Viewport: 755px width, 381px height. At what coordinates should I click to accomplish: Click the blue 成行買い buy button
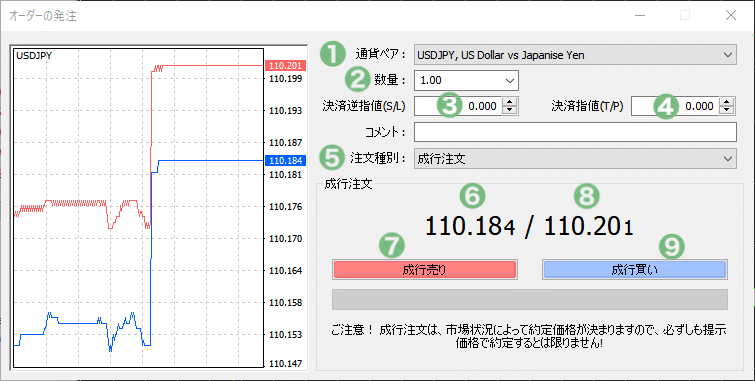(635, 270)
